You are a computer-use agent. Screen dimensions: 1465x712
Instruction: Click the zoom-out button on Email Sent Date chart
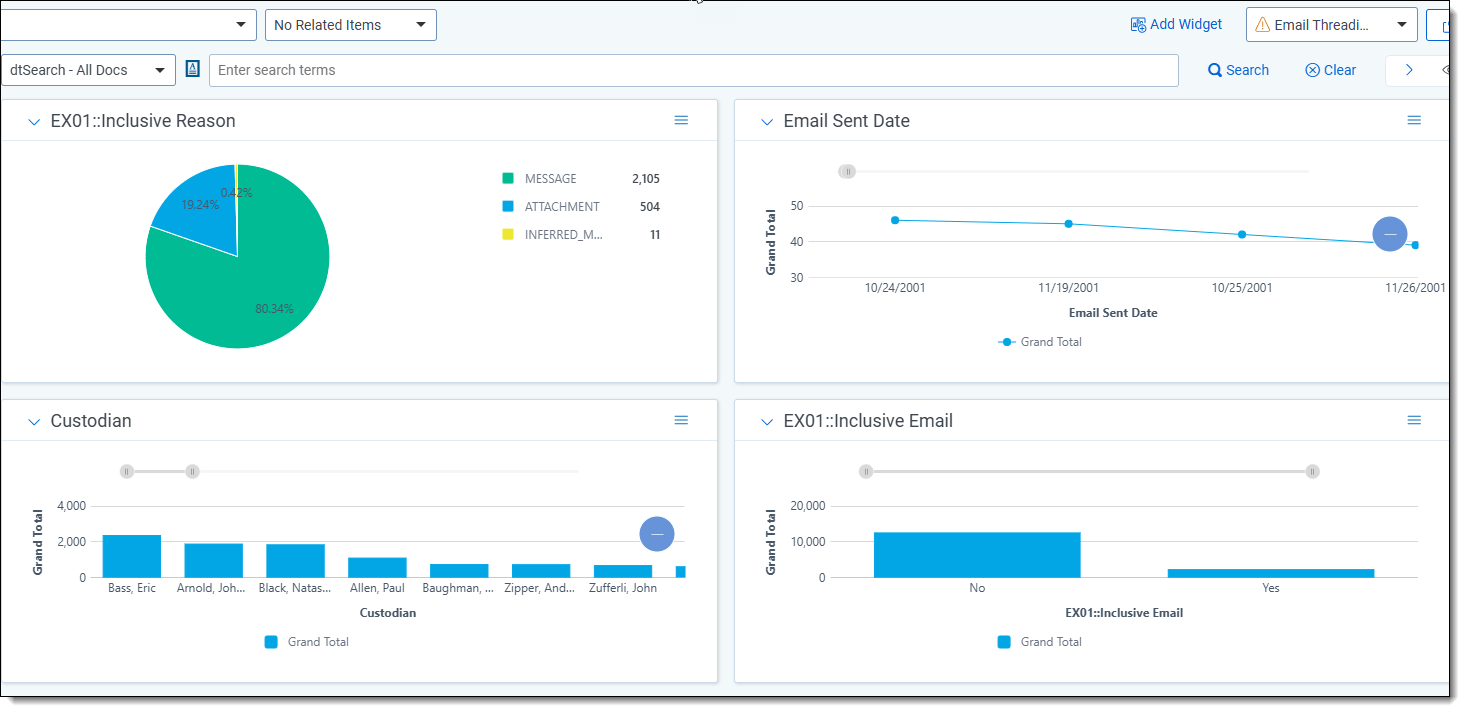[x=1390, y=234]
